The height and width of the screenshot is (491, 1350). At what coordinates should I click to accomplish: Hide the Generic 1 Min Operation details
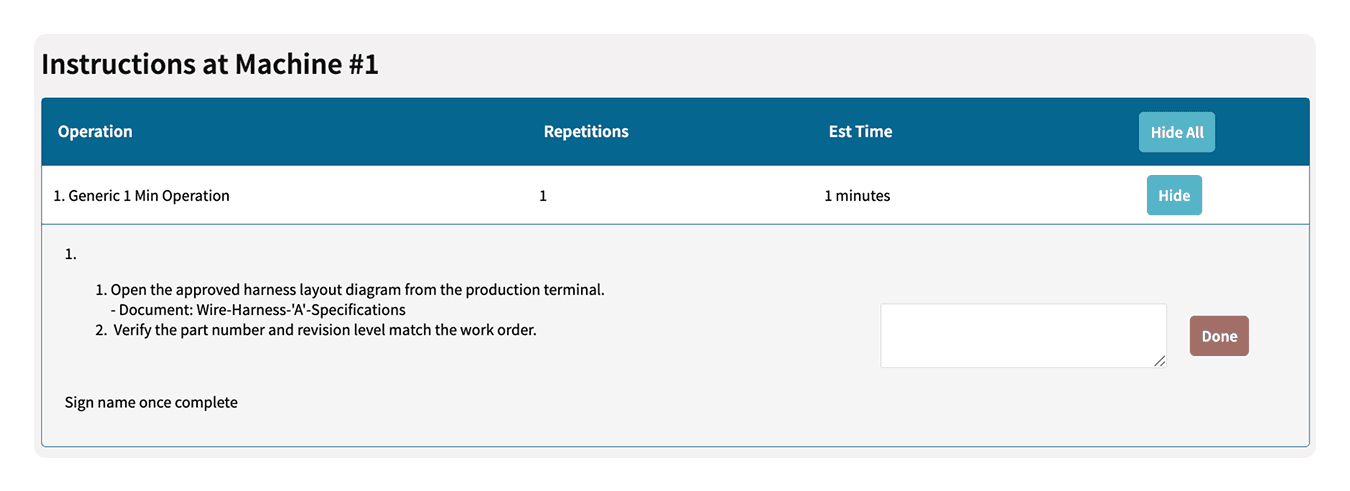[1173, 196]
